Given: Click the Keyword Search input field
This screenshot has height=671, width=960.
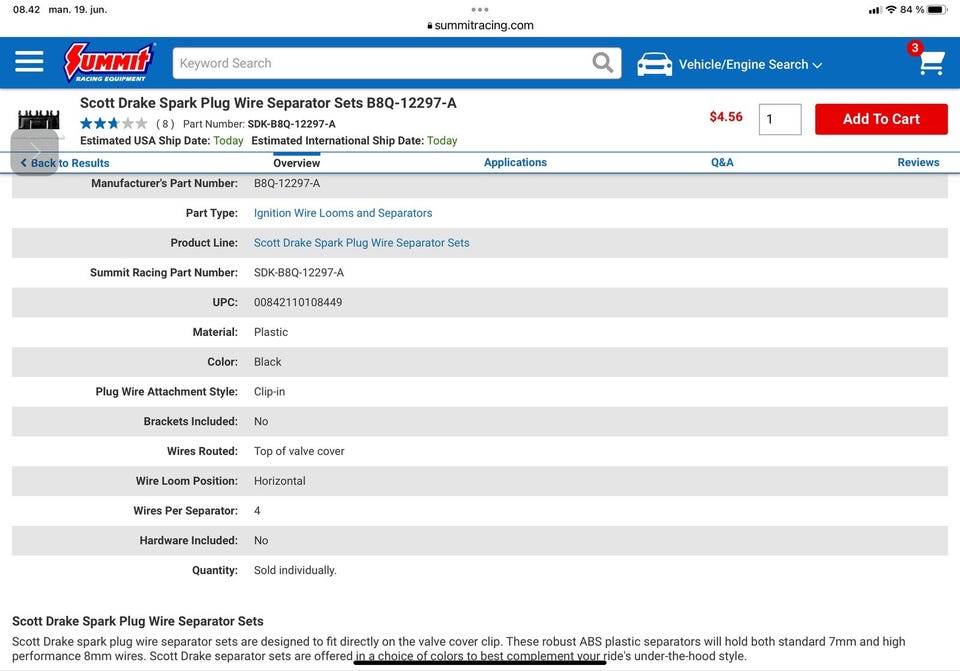Looking at the screenshot, I should pos(380,63).
